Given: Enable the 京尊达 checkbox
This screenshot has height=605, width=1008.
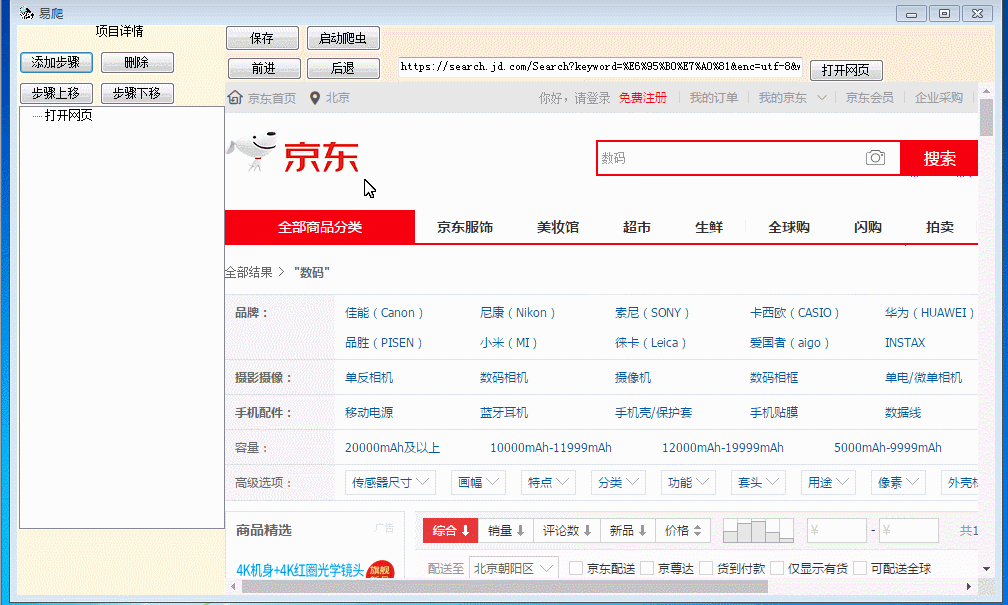Looking at the screenshot, I should coord(647,568).
